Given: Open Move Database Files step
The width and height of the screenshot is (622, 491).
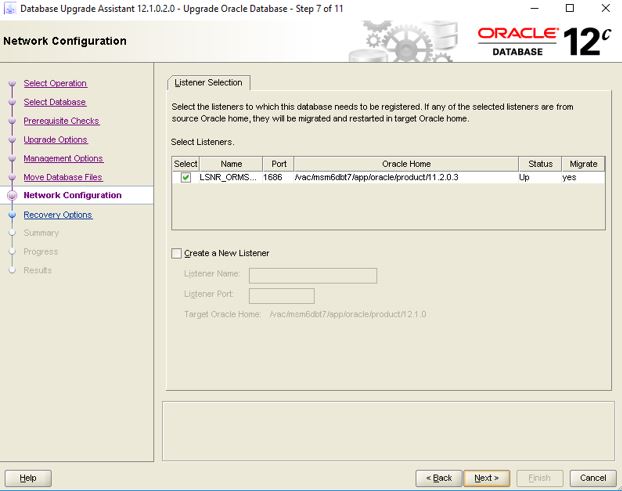Looking at the screenshot, I should pyautogui.click(x=63, y=177).
